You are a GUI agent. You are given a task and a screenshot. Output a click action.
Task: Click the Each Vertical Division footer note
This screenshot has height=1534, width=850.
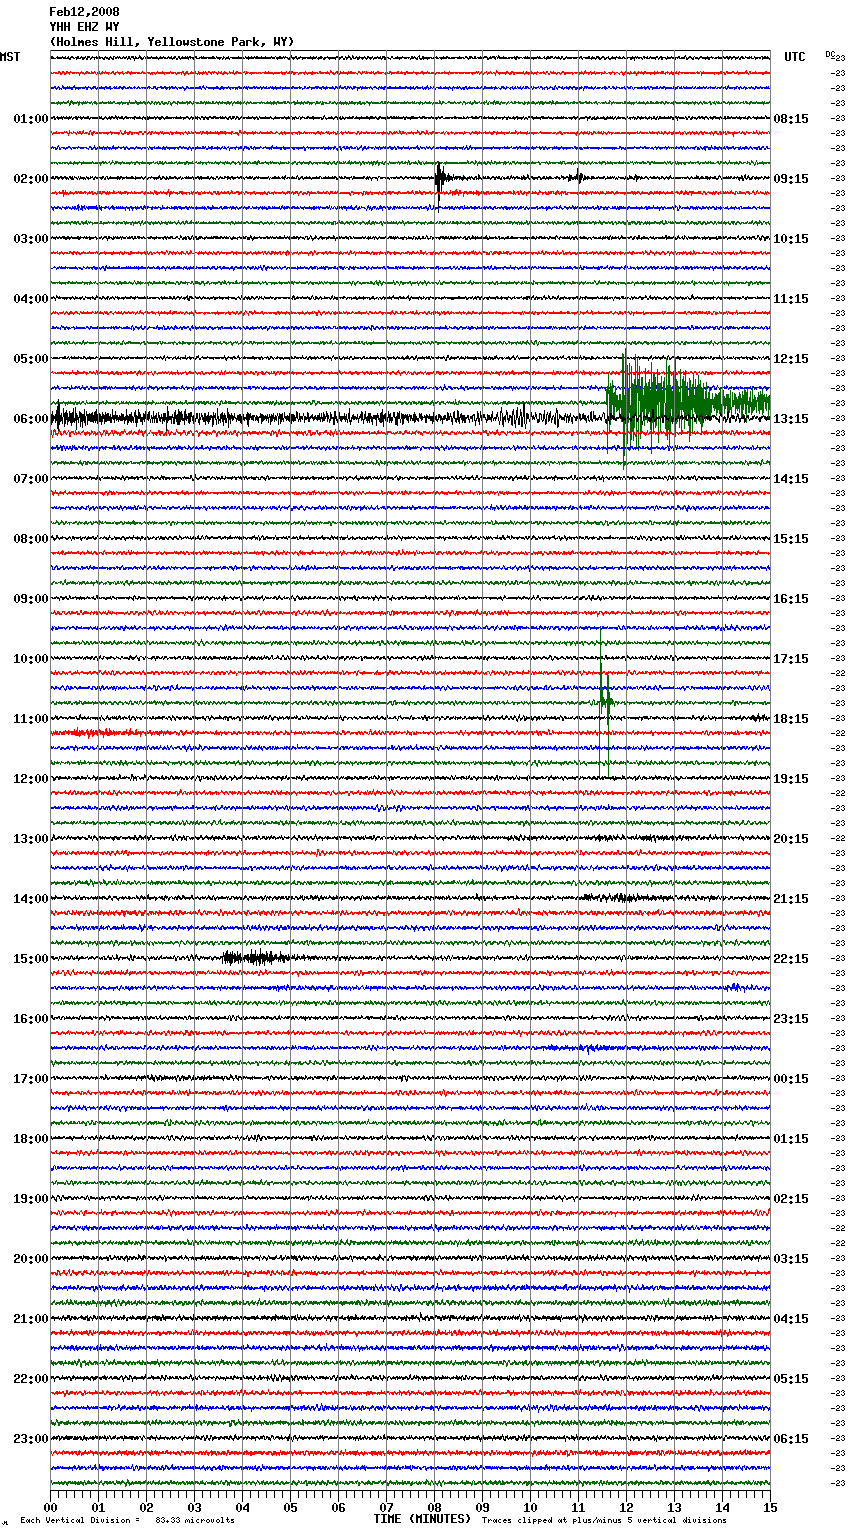(x=127, y=1520)
